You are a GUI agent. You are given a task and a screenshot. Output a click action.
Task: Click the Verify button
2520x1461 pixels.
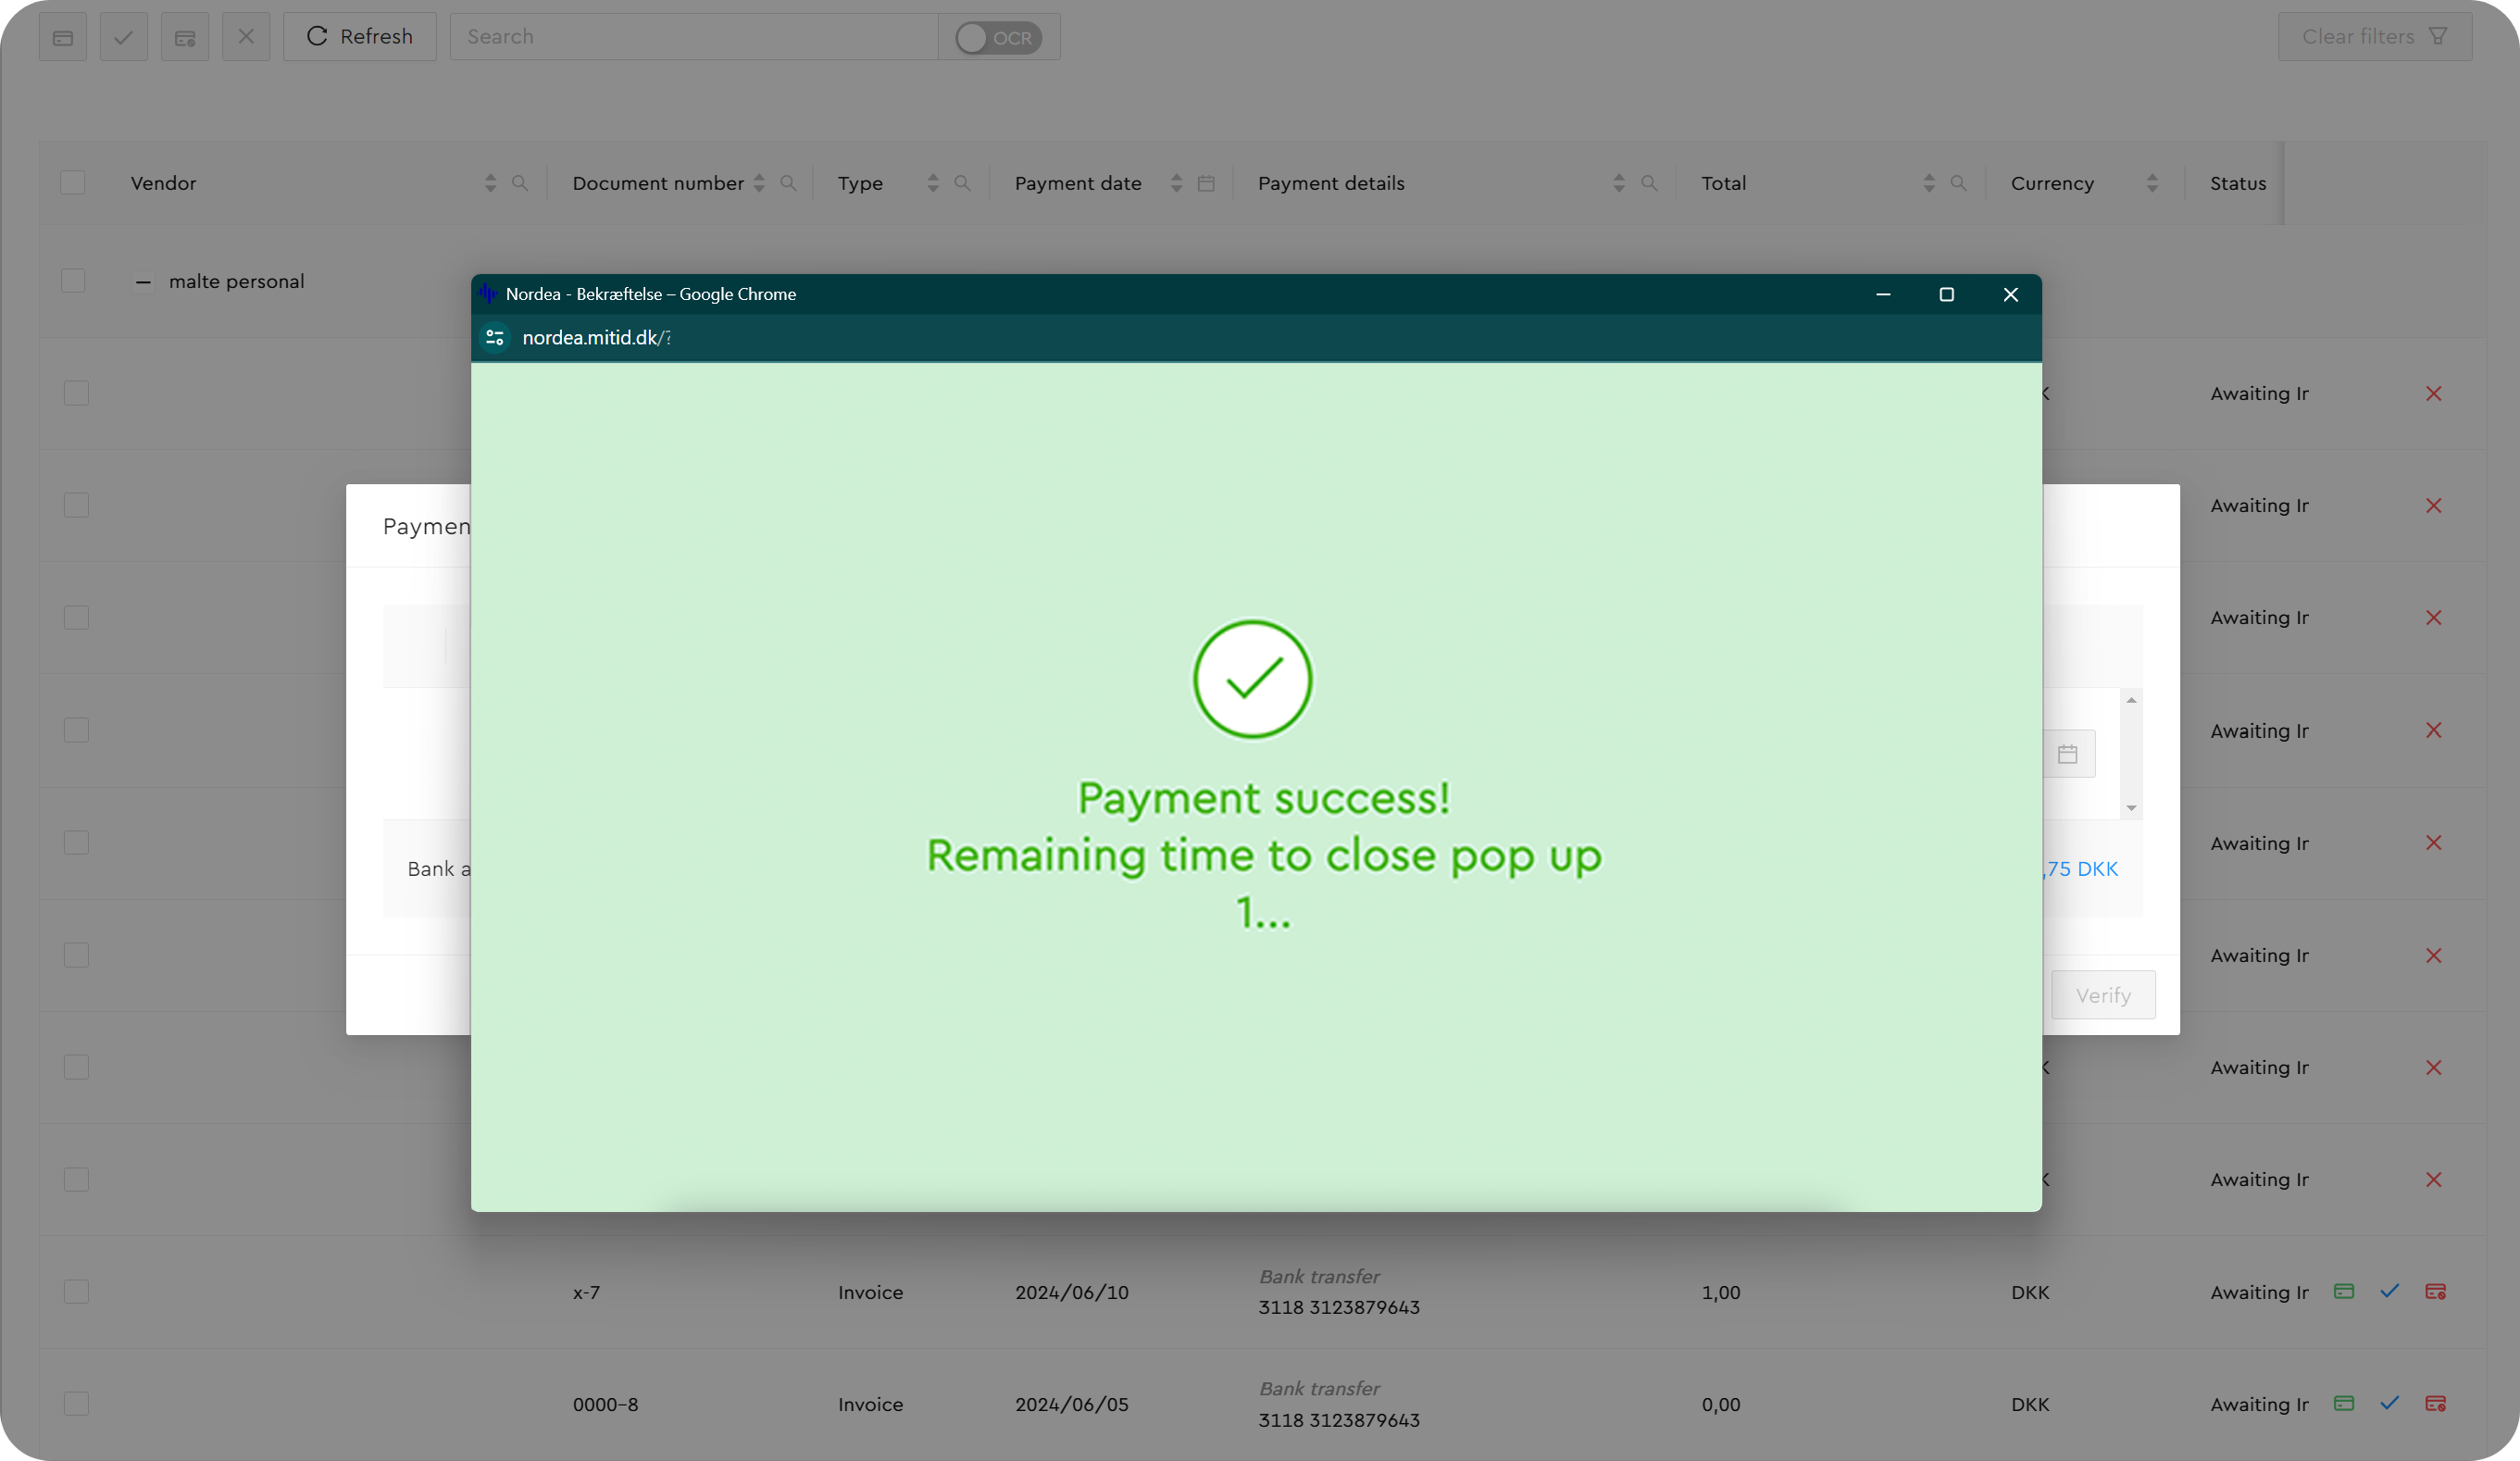[x=2103, y=995]
